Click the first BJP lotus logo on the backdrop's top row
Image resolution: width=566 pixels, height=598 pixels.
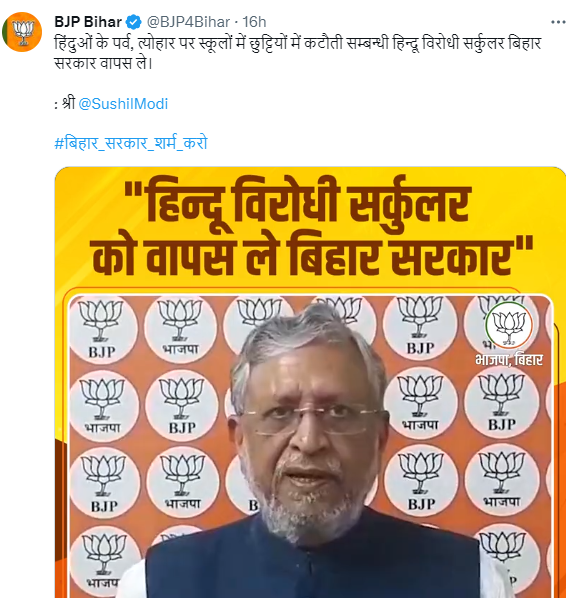point(101,329)
